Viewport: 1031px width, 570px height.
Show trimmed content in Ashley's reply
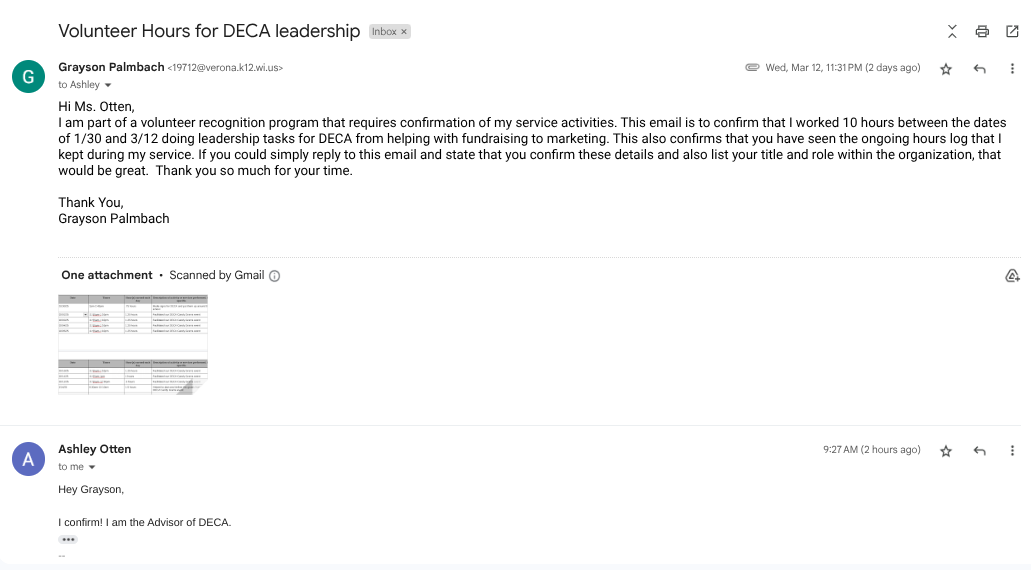[68, 539]
